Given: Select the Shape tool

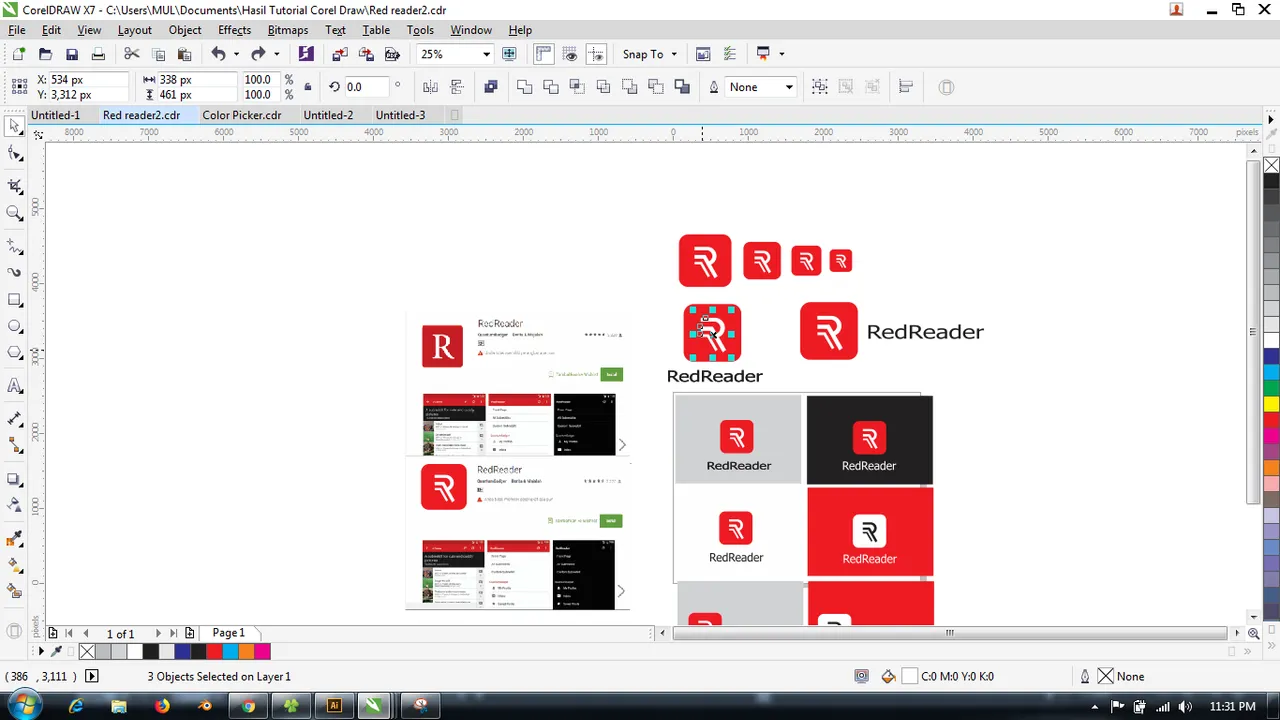Looking at the screenshot, I should pos(14,153).
